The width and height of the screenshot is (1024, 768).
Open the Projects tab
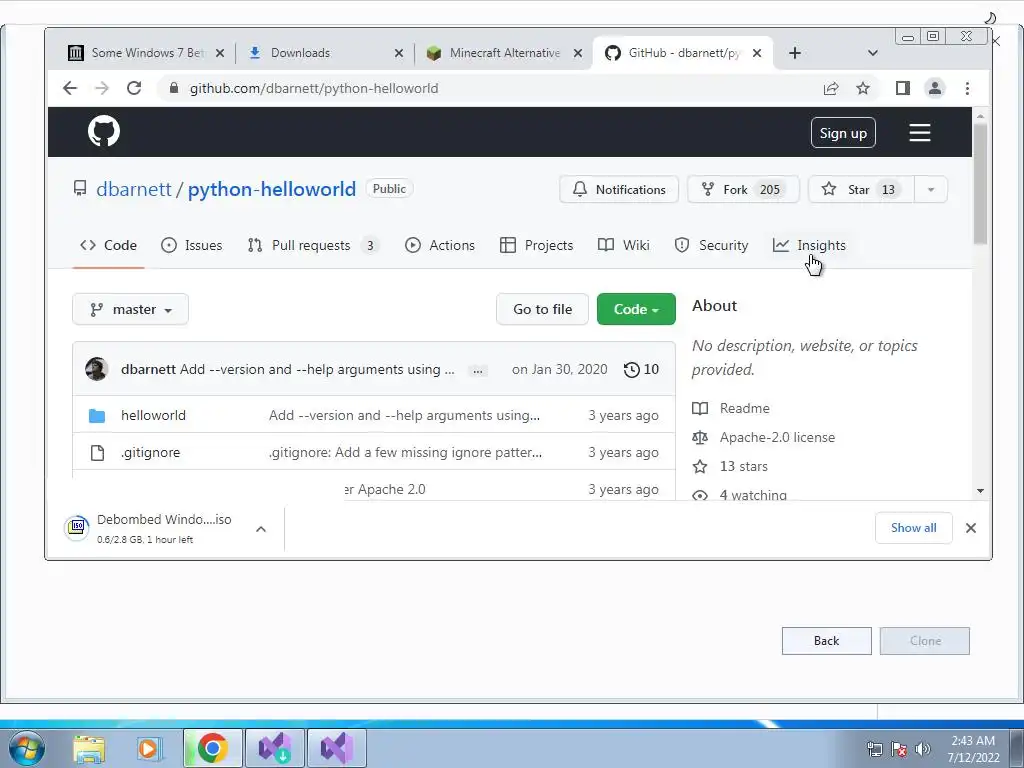(x=536, y=246)
